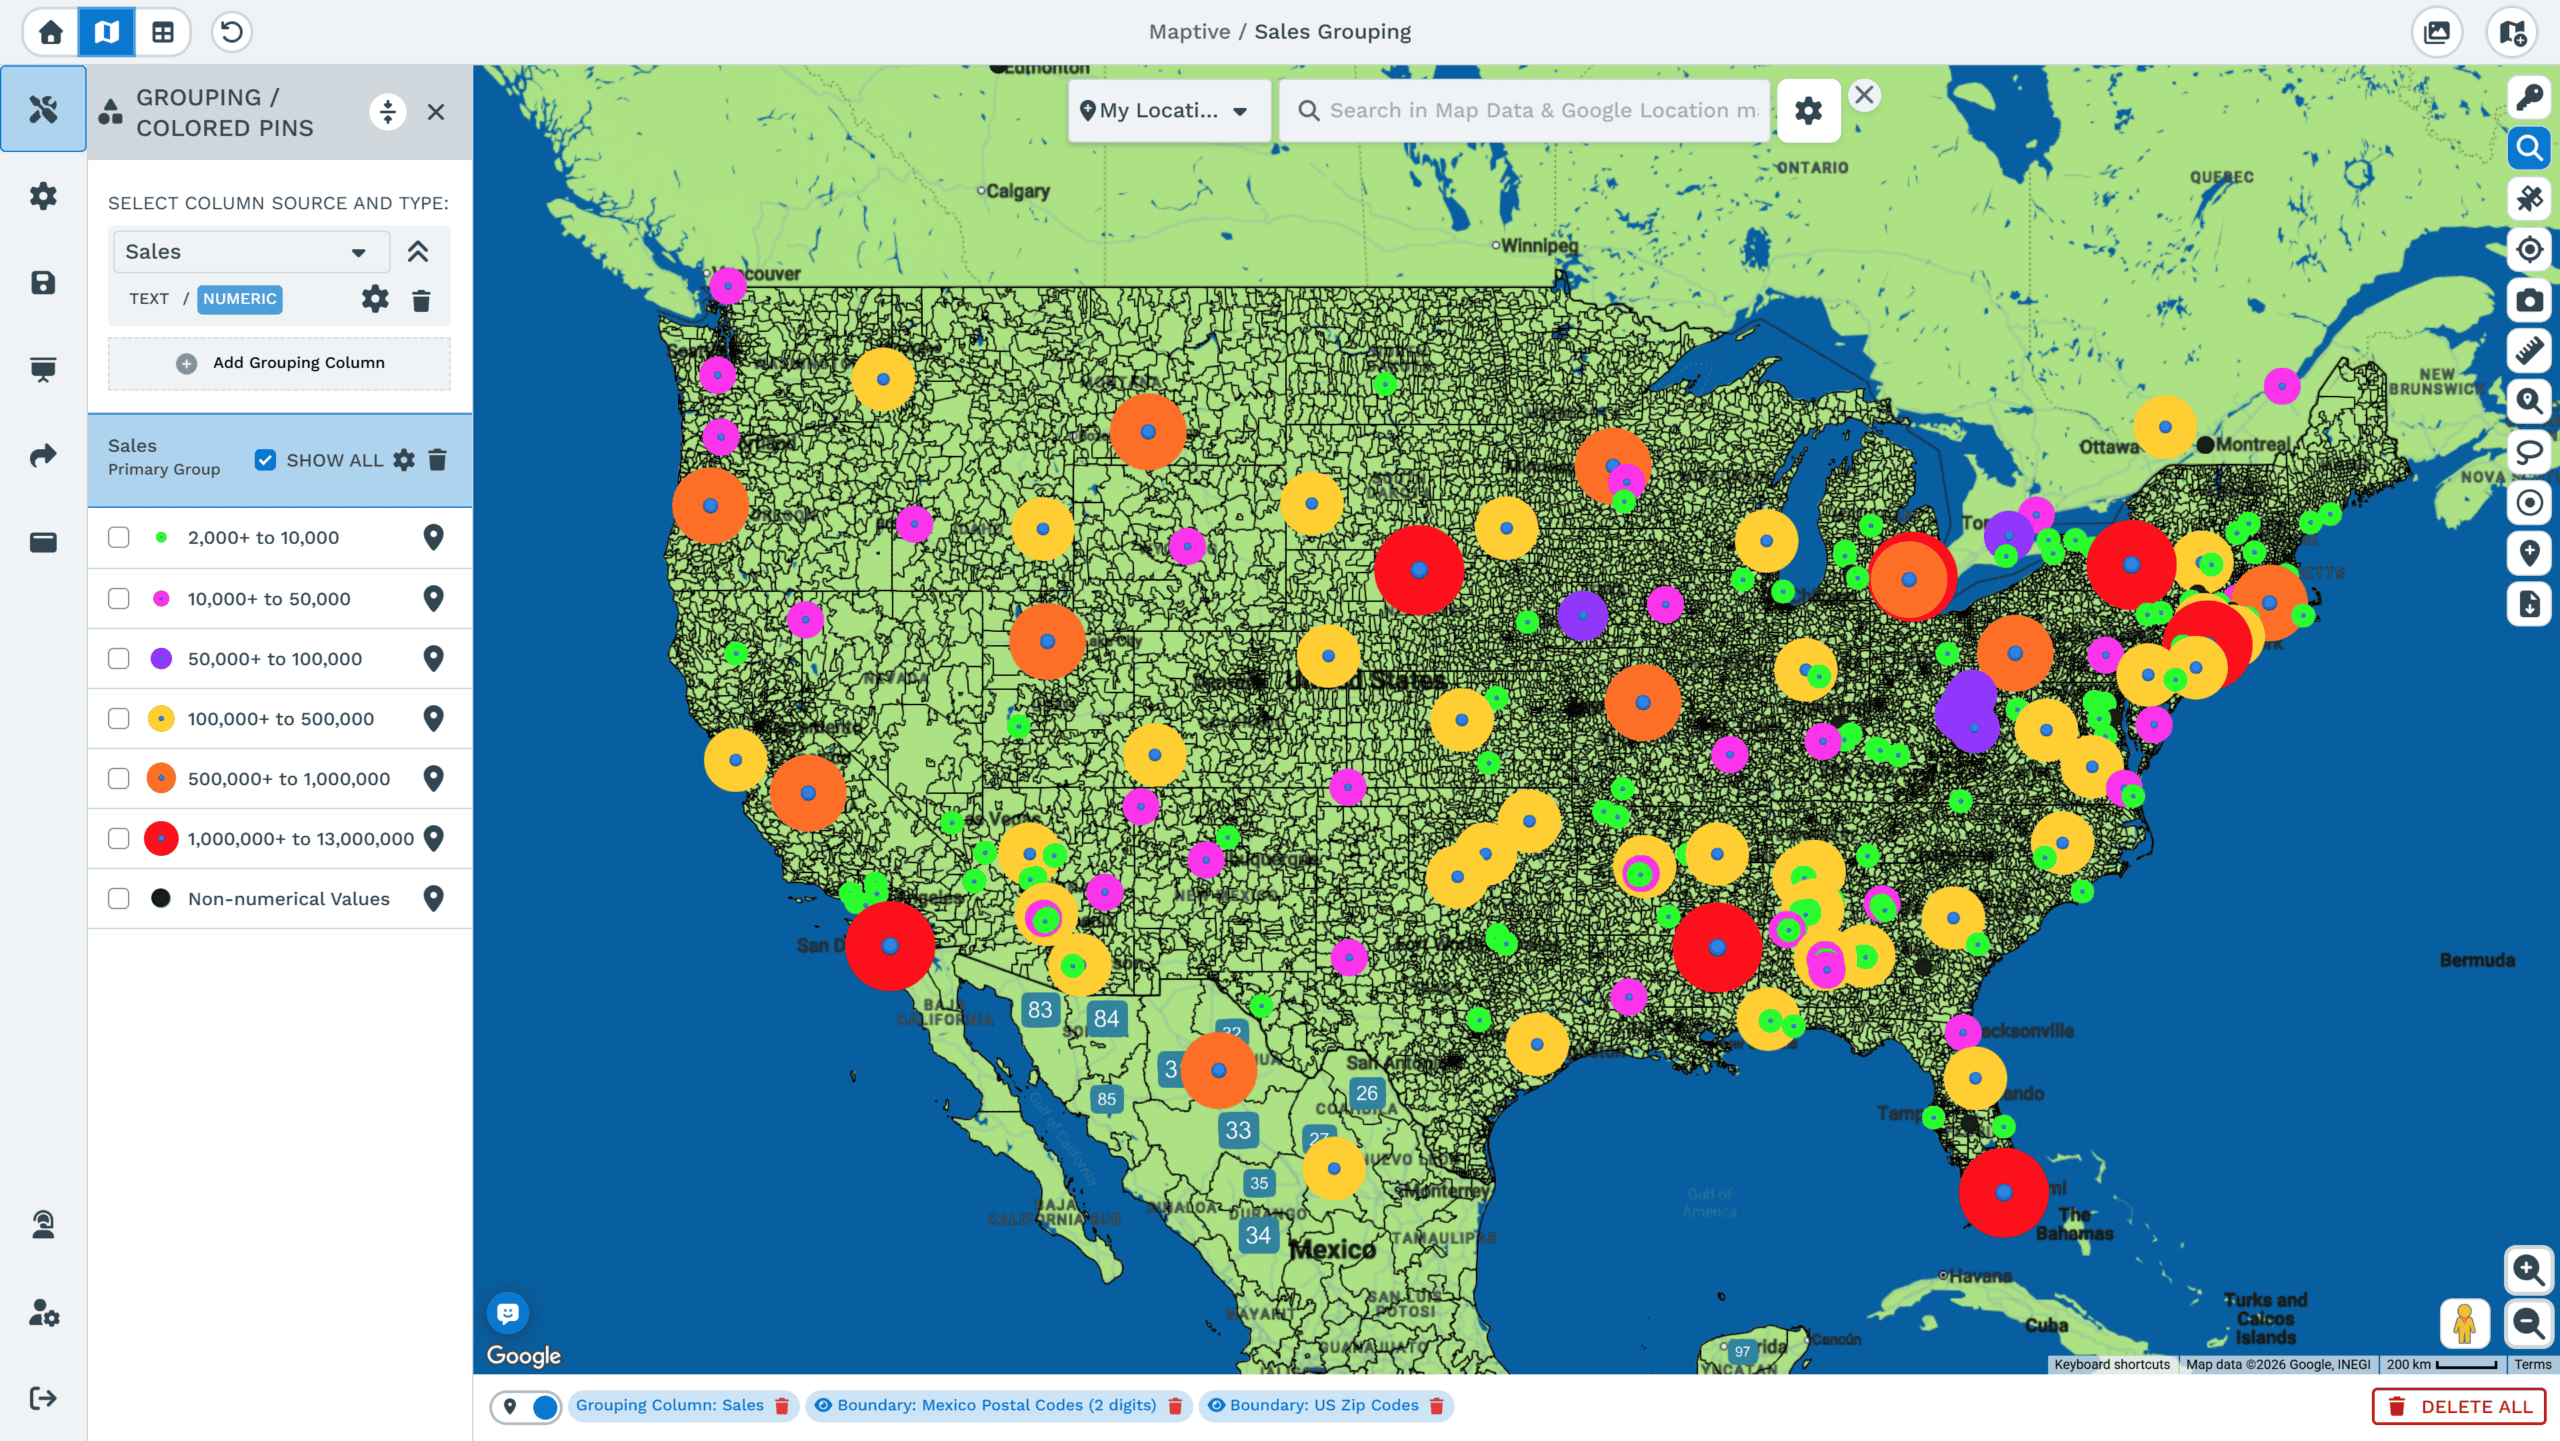Screen dimensions: 2560x1441
Task: Click pin marker icon for 10,000+ to 50,000
Action: pyautogui.click(x=433, y=599)
